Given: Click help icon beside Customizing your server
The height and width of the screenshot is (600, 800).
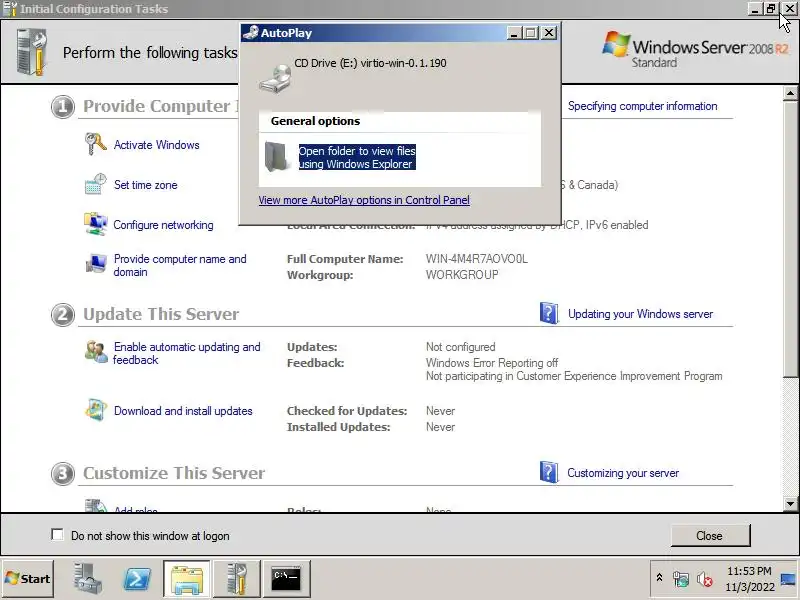Looking at the screenshot, I should (549, 472).
